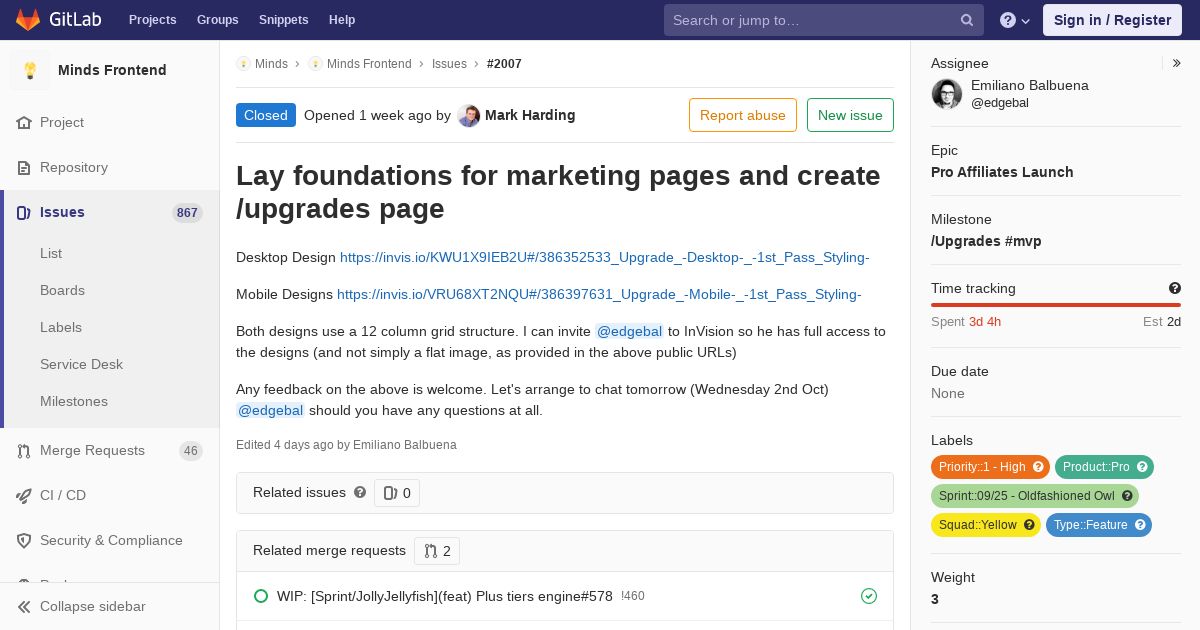Click the Related issues count badge
The image size is (1200, 630).
(397, 493)
